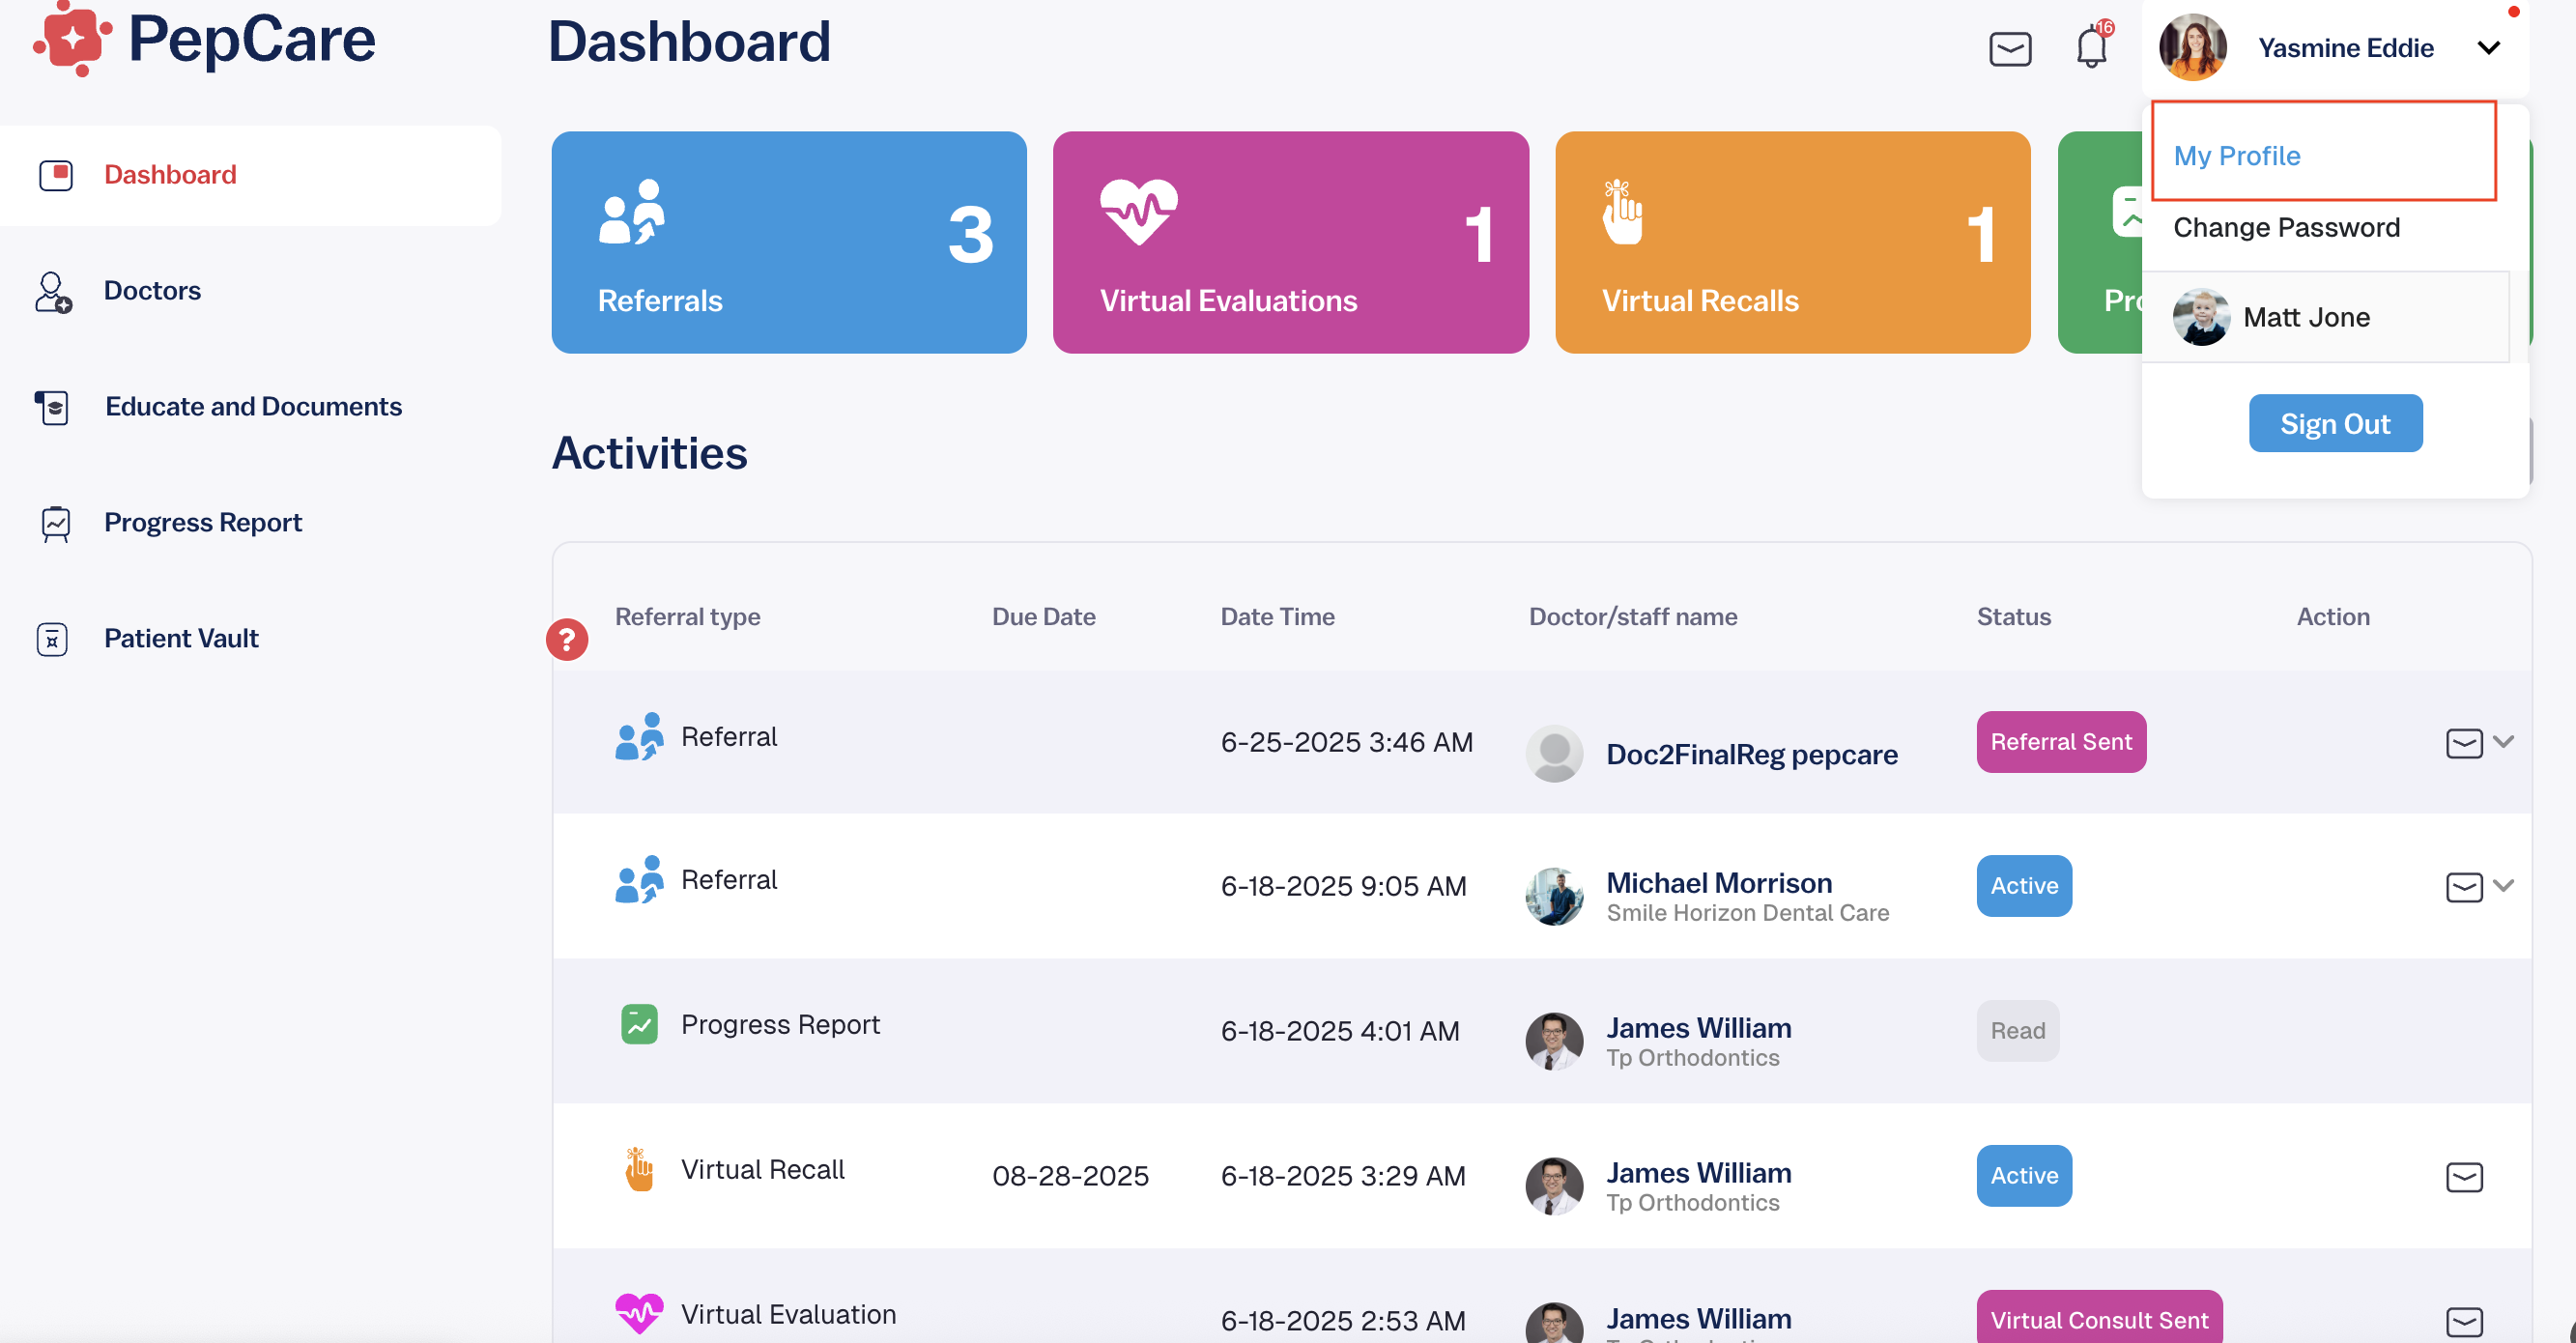The image size is (2576, 1343).
Task: Open My Profile from account menu
Action: [x=2236, y=155]
